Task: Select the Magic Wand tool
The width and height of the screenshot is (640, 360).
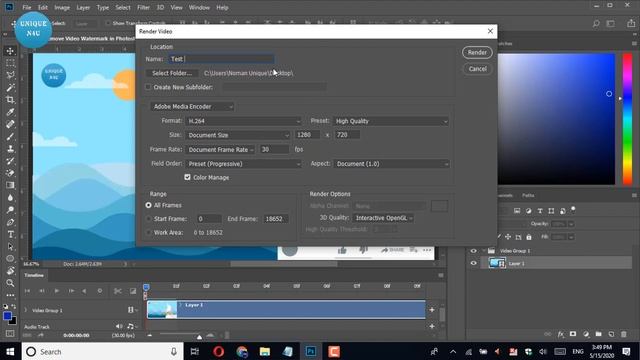Action: [10, 88]
